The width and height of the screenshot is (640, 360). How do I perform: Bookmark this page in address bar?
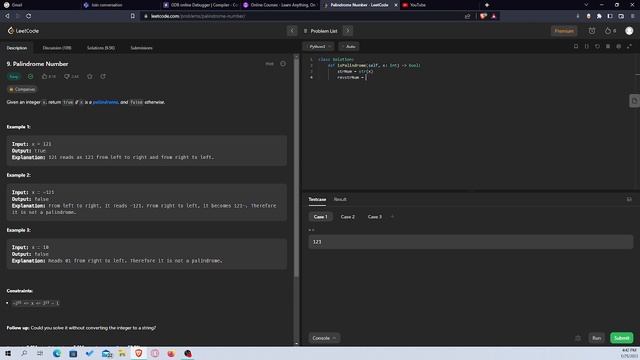(133, 16)
